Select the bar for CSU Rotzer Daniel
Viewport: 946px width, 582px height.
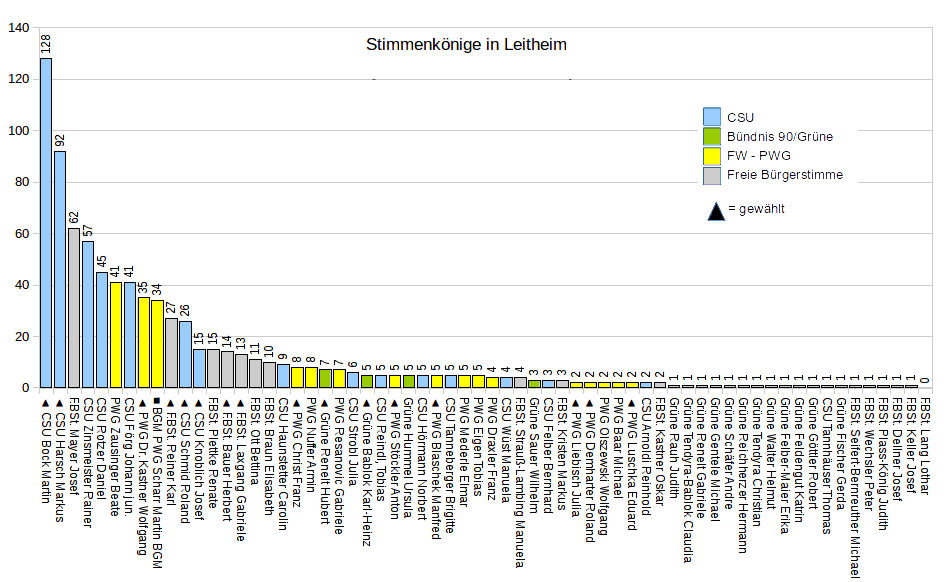pyautogui.click(x=102, y=330)
